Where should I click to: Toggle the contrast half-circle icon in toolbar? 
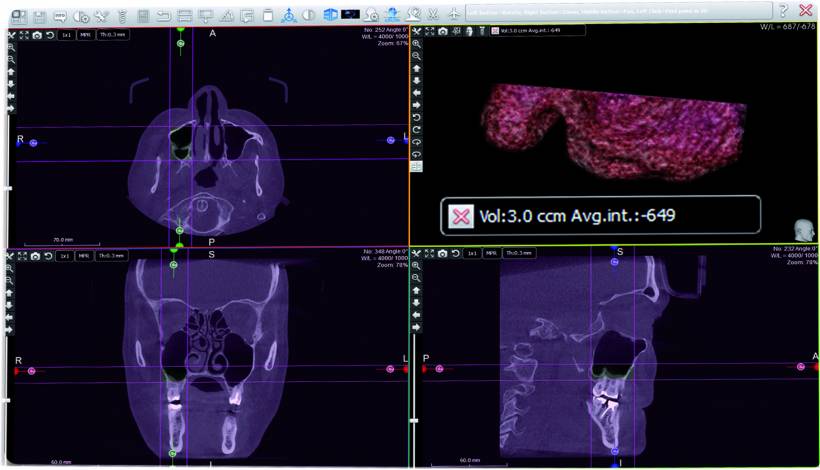click(309, 16)
